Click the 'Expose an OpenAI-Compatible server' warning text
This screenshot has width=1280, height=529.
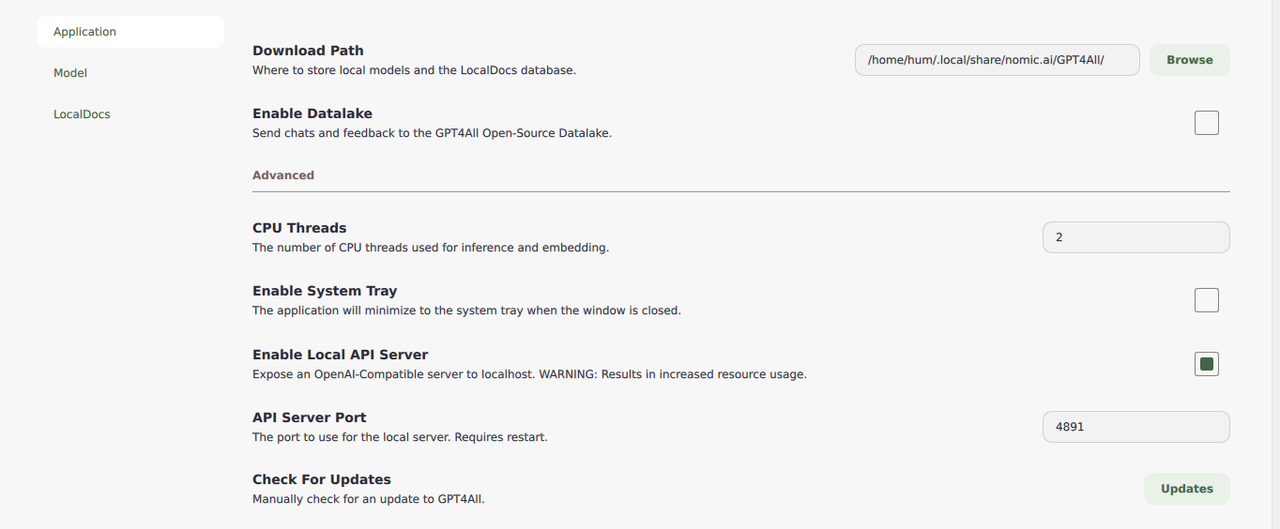tap(529, 374)
